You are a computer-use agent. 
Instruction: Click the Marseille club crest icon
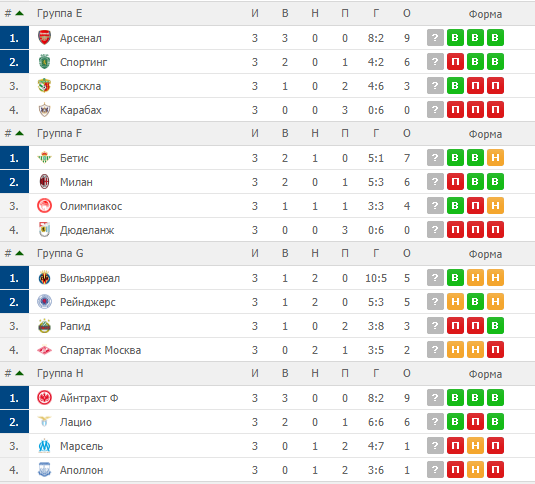[44, 446]
